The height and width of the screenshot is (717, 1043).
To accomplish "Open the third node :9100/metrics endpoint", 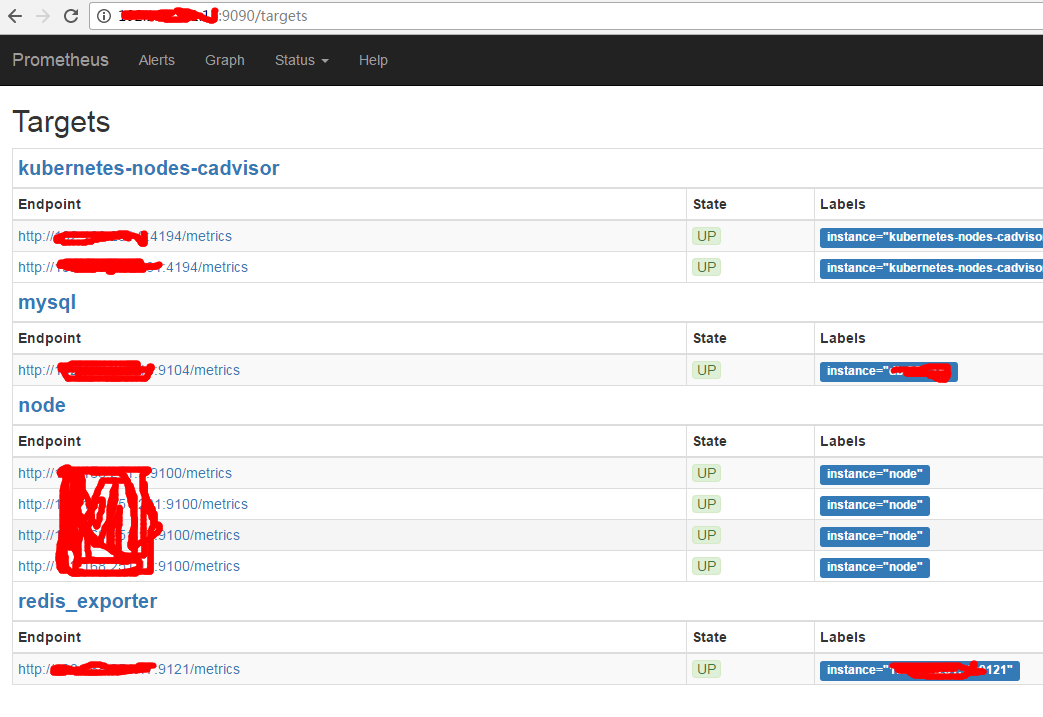I will pos(129,535).
